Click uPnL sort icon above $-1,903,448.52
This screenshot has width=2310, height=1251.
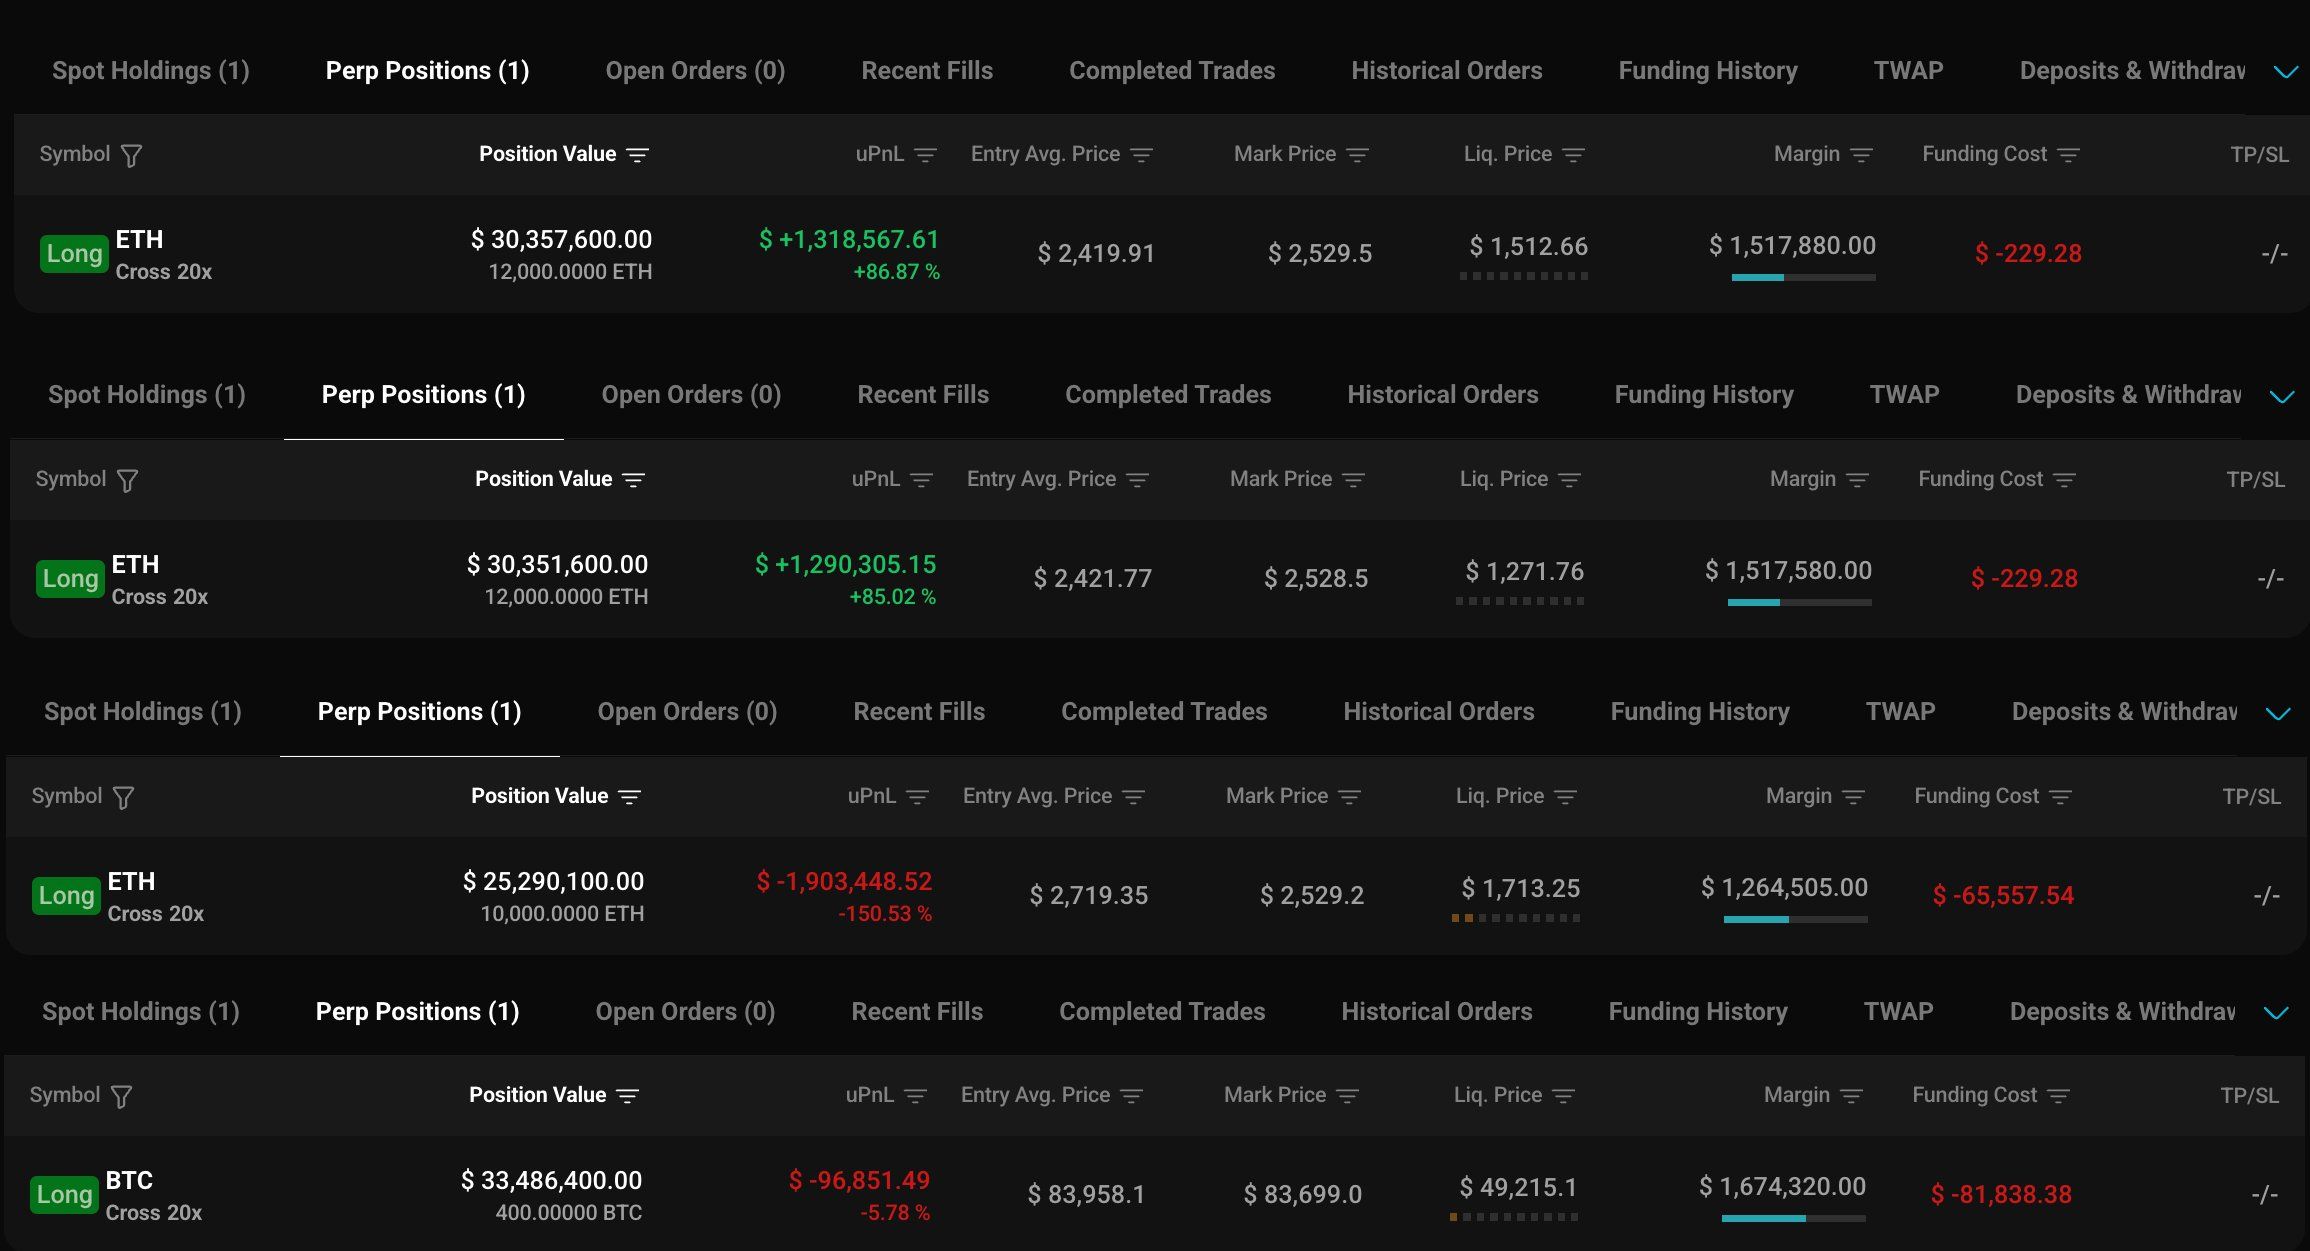pyautogui.click(x=917, y=797)
